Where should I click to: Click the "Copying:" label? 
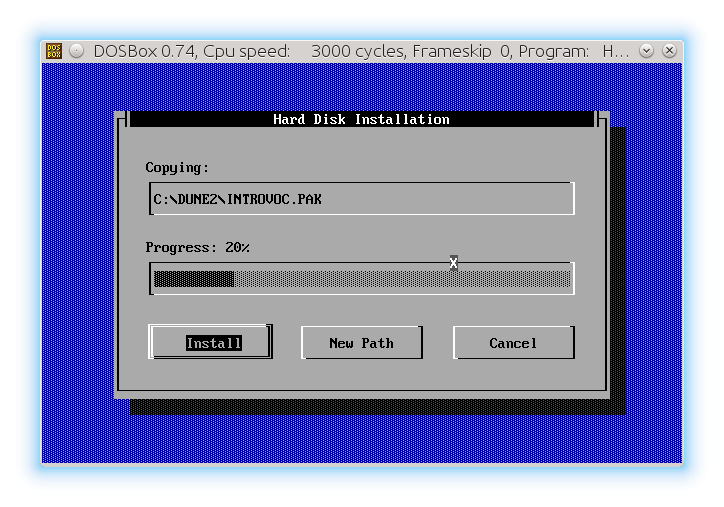(x=177, y=167)
